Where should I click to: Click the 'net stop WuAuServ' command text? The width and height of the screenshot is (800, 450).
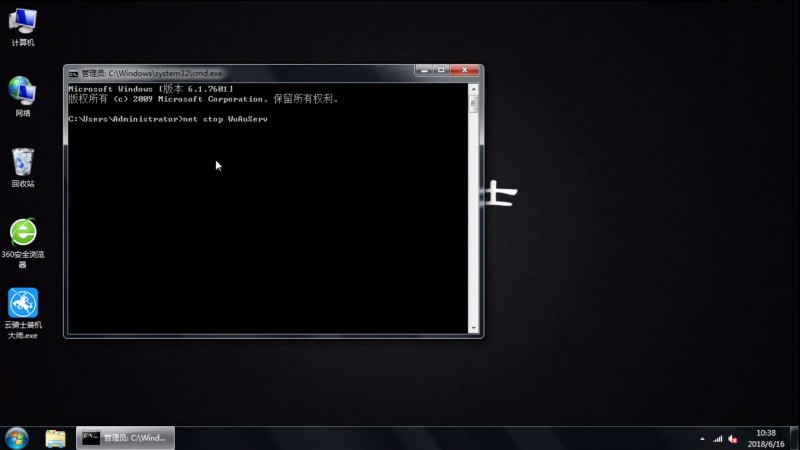(225, 119)
